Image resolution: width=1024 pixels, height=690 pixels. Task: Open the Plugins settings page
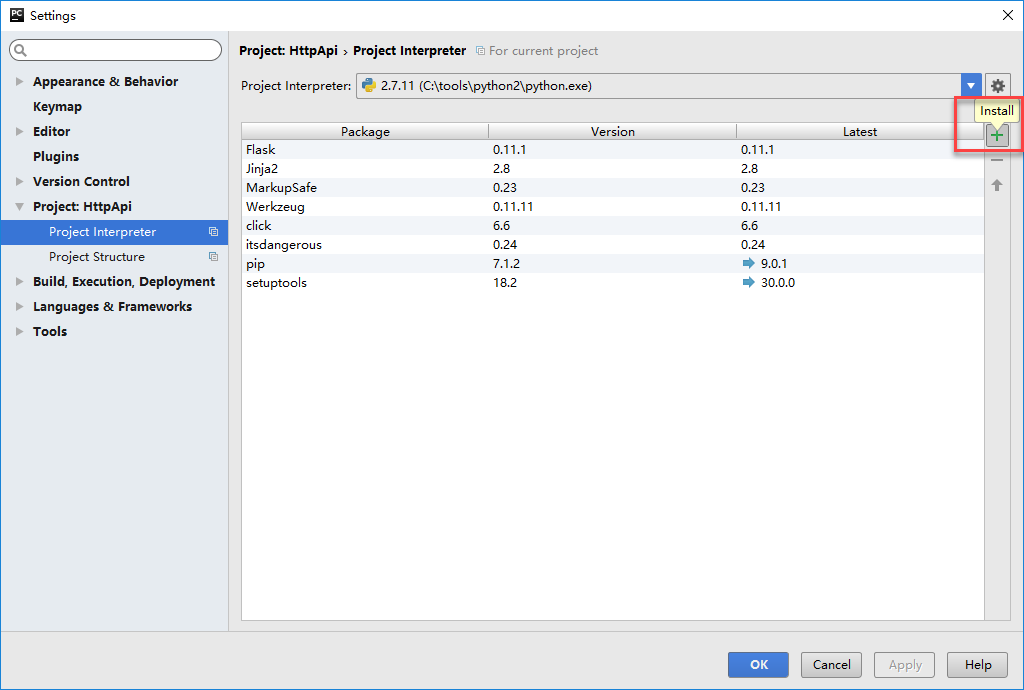coord(56,157)
